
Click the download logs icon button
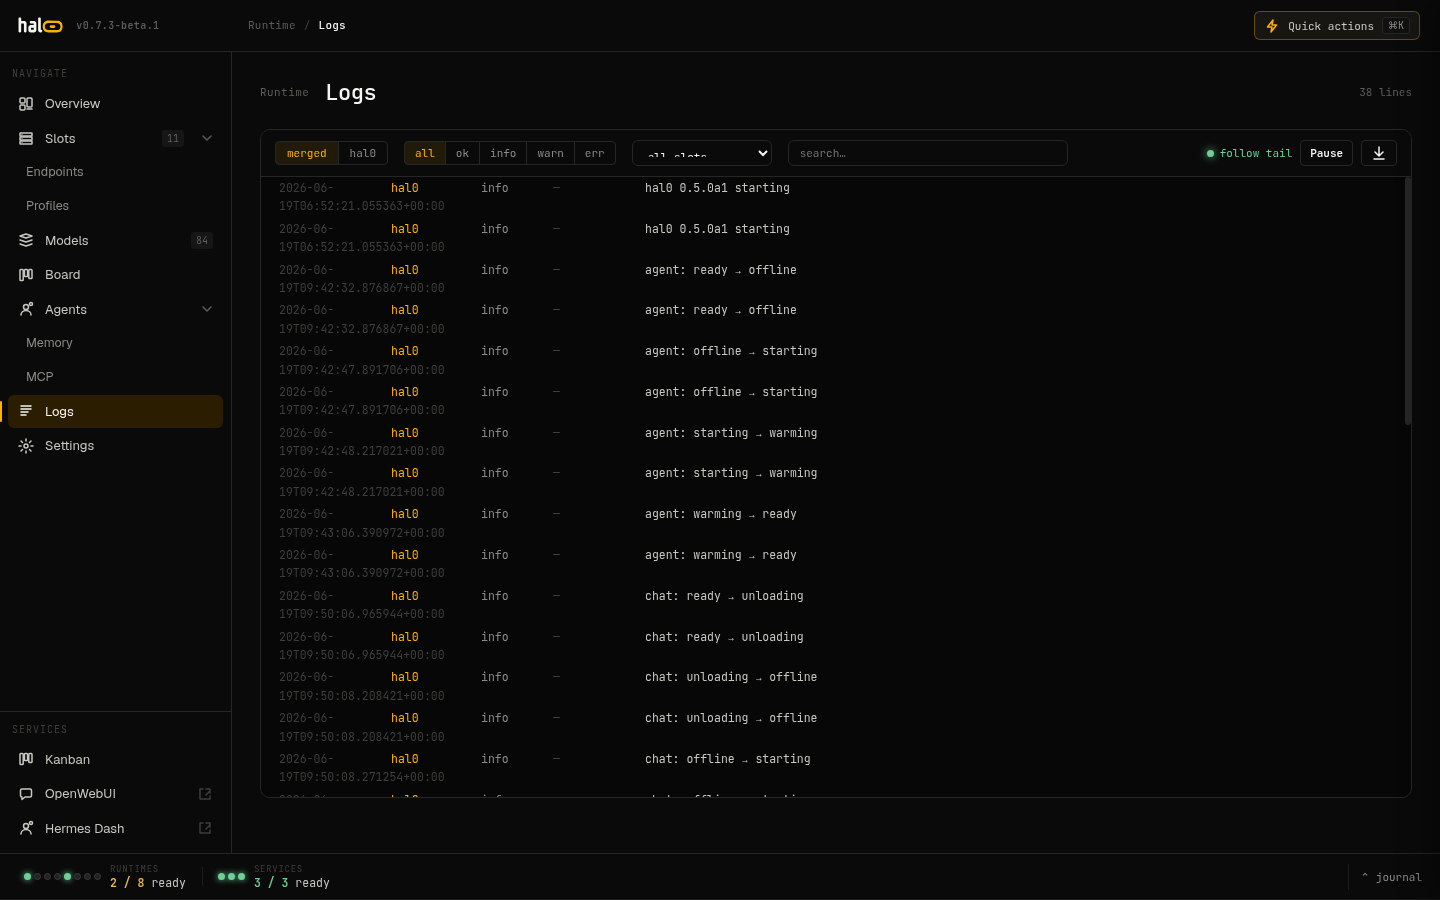click(1379, 153)
